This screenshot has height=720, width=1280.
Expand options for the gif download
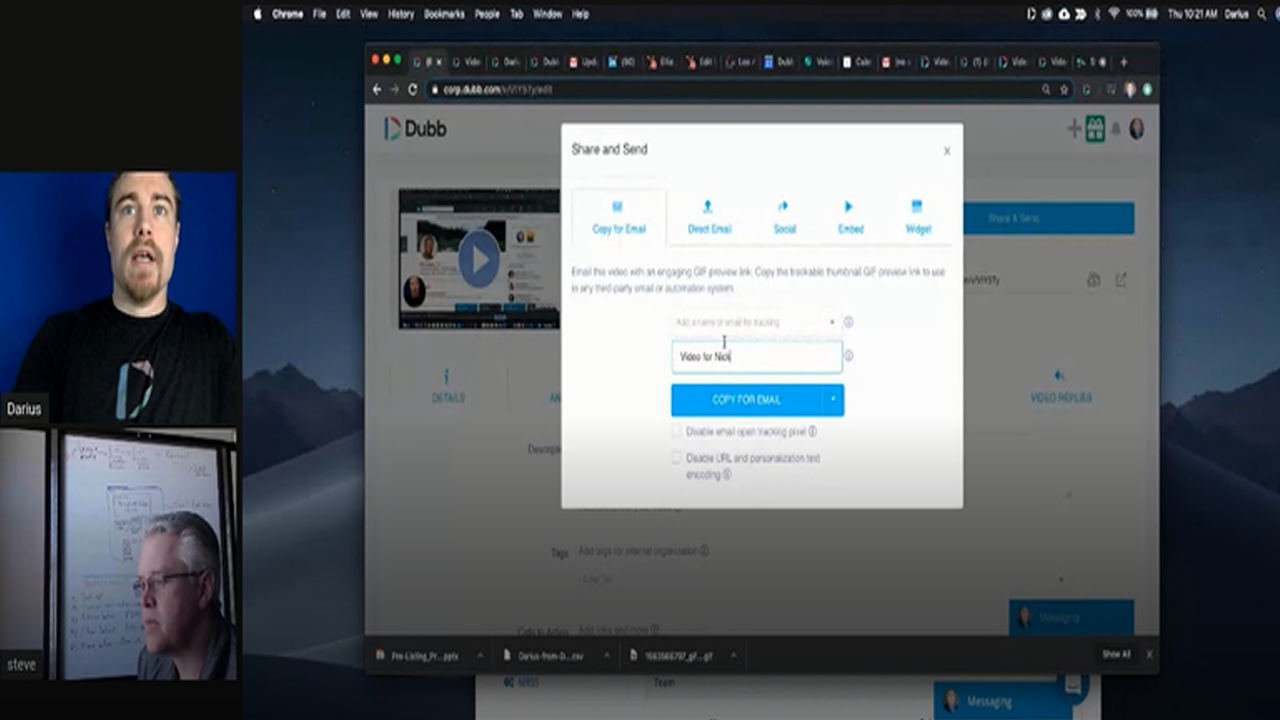[733, 655]
